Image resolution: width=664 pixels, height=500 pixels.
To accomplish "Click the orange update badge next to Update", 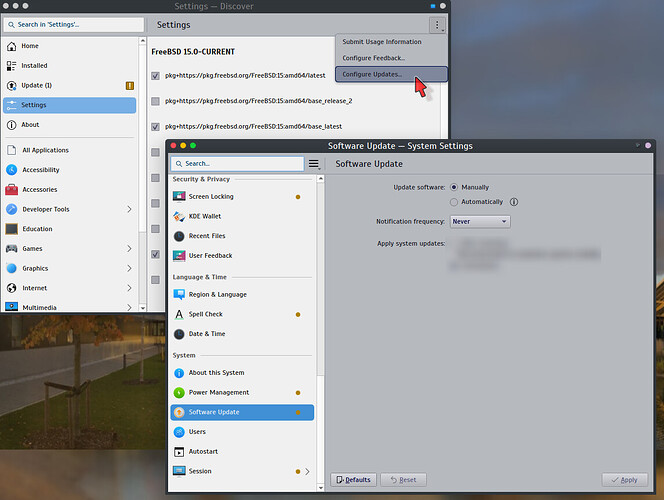I will (x=130, y=86).
